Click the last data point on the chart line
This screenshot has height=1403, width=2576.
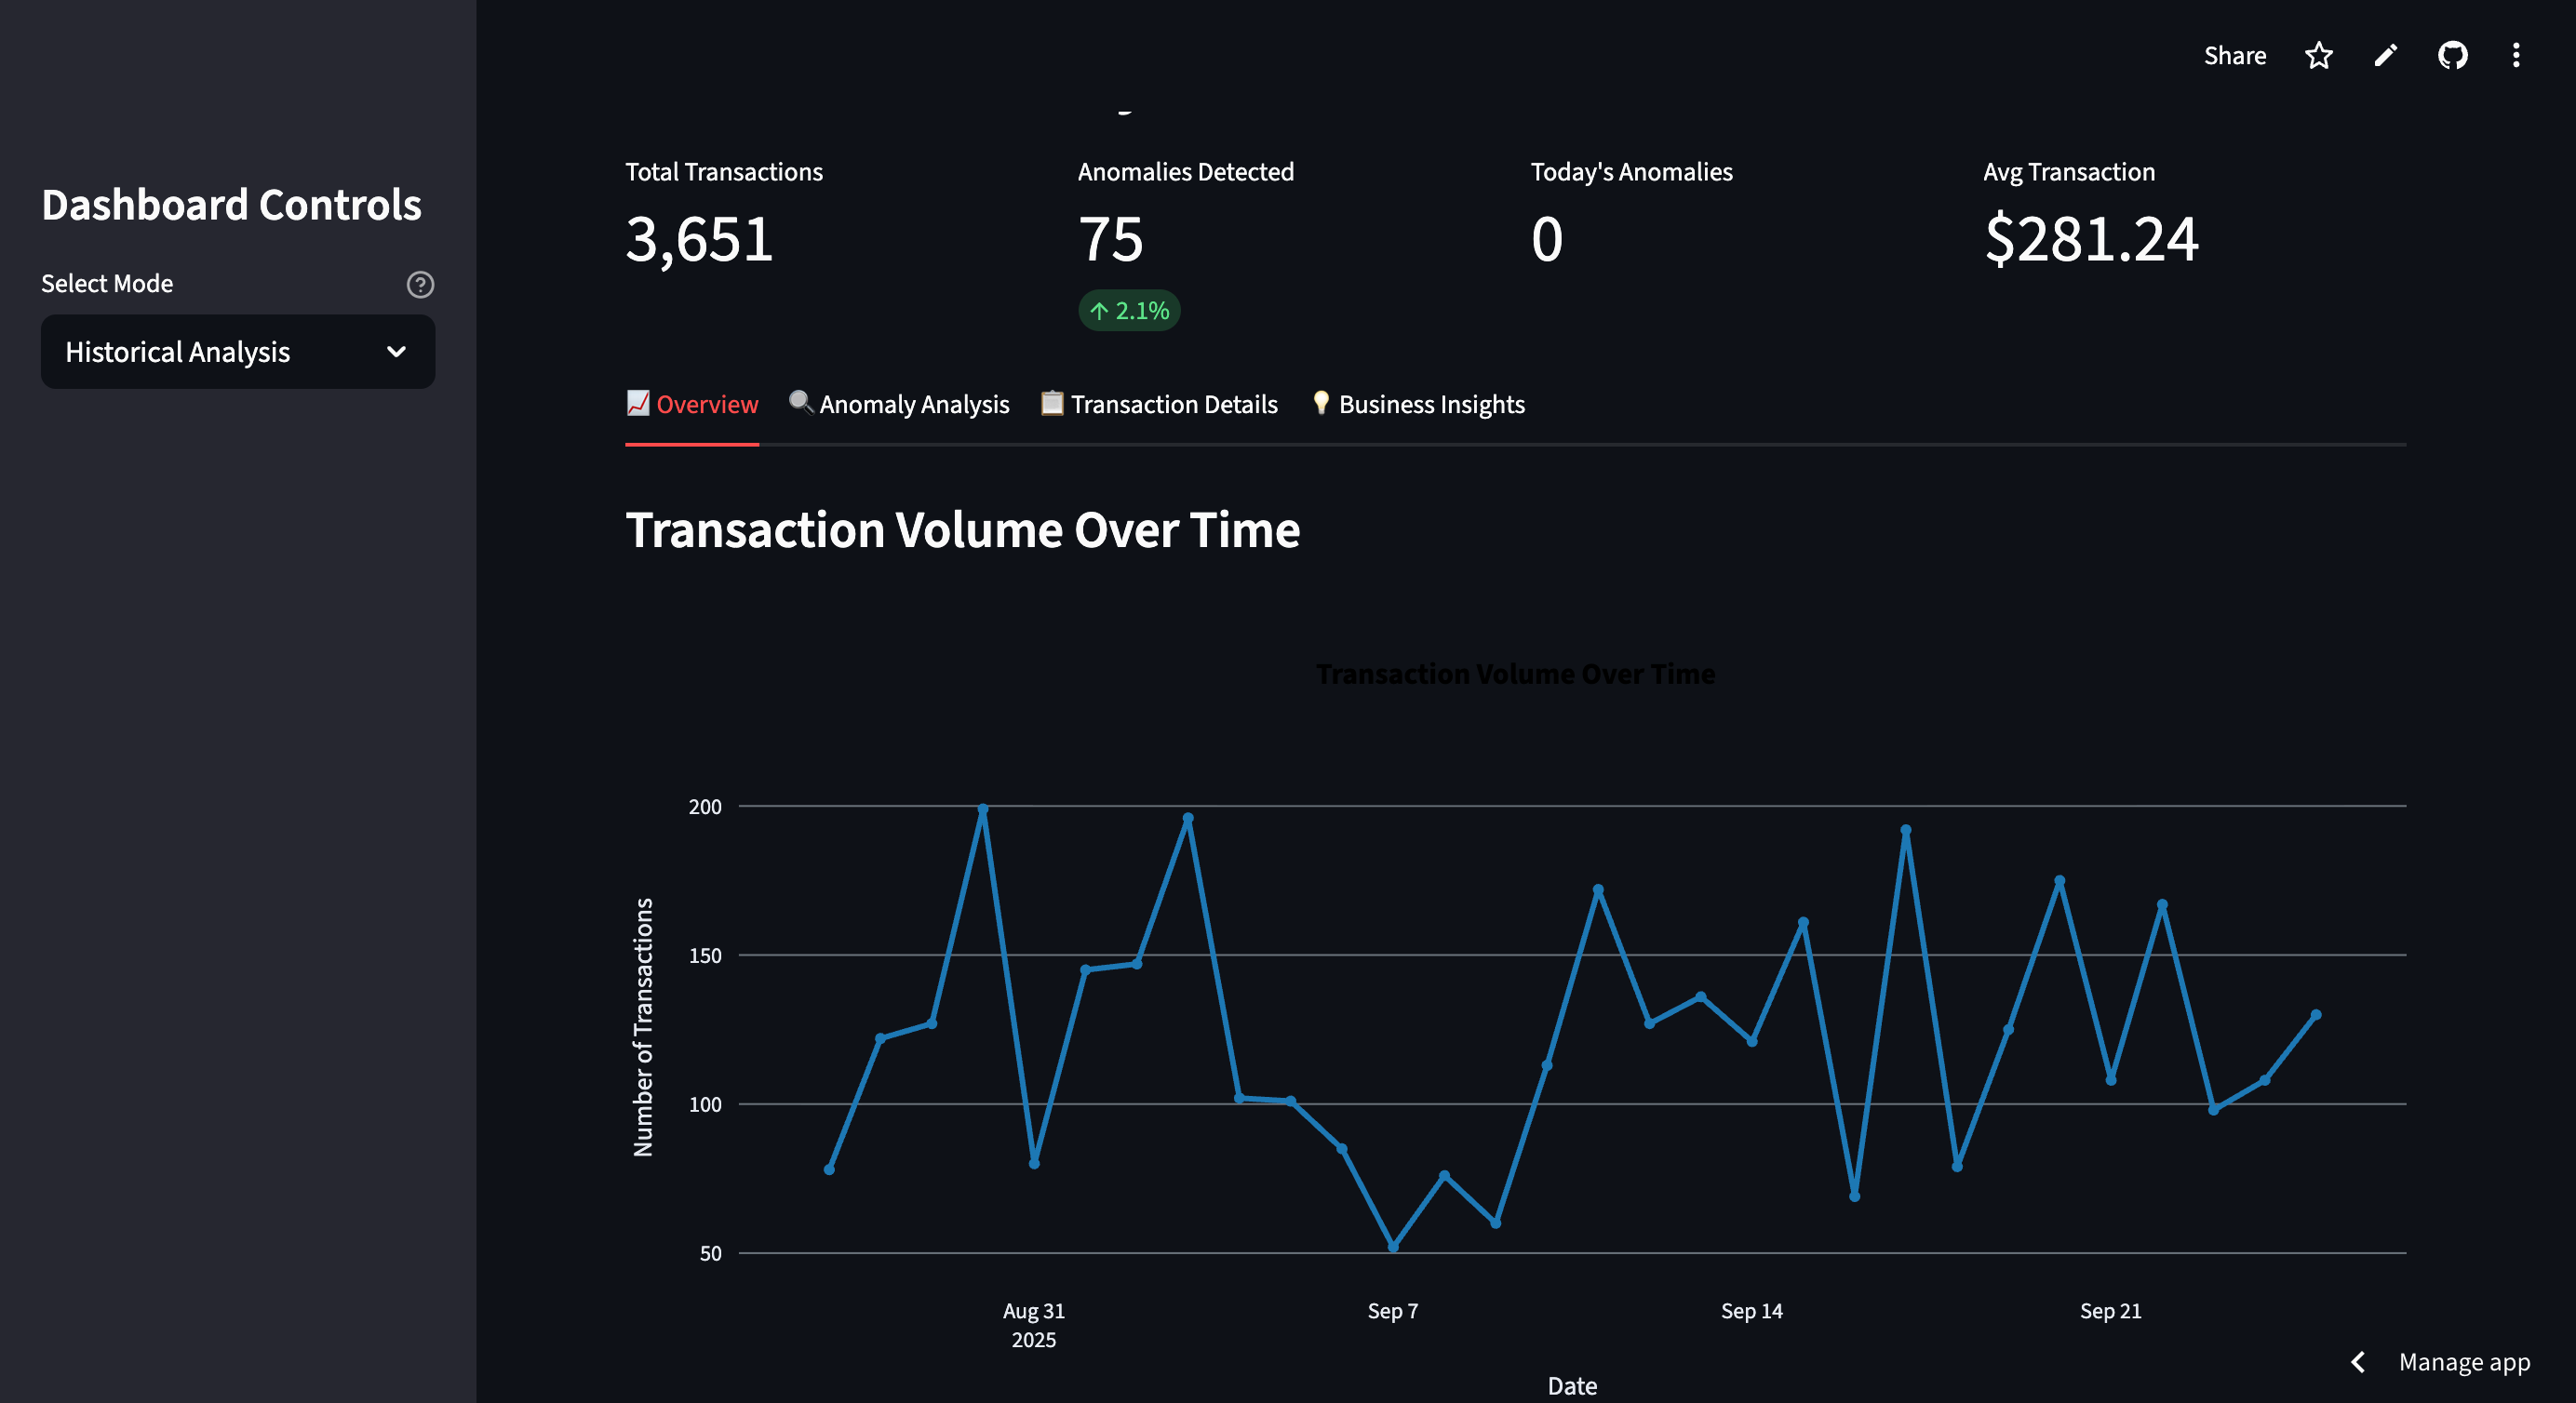pos(2315,1015)
